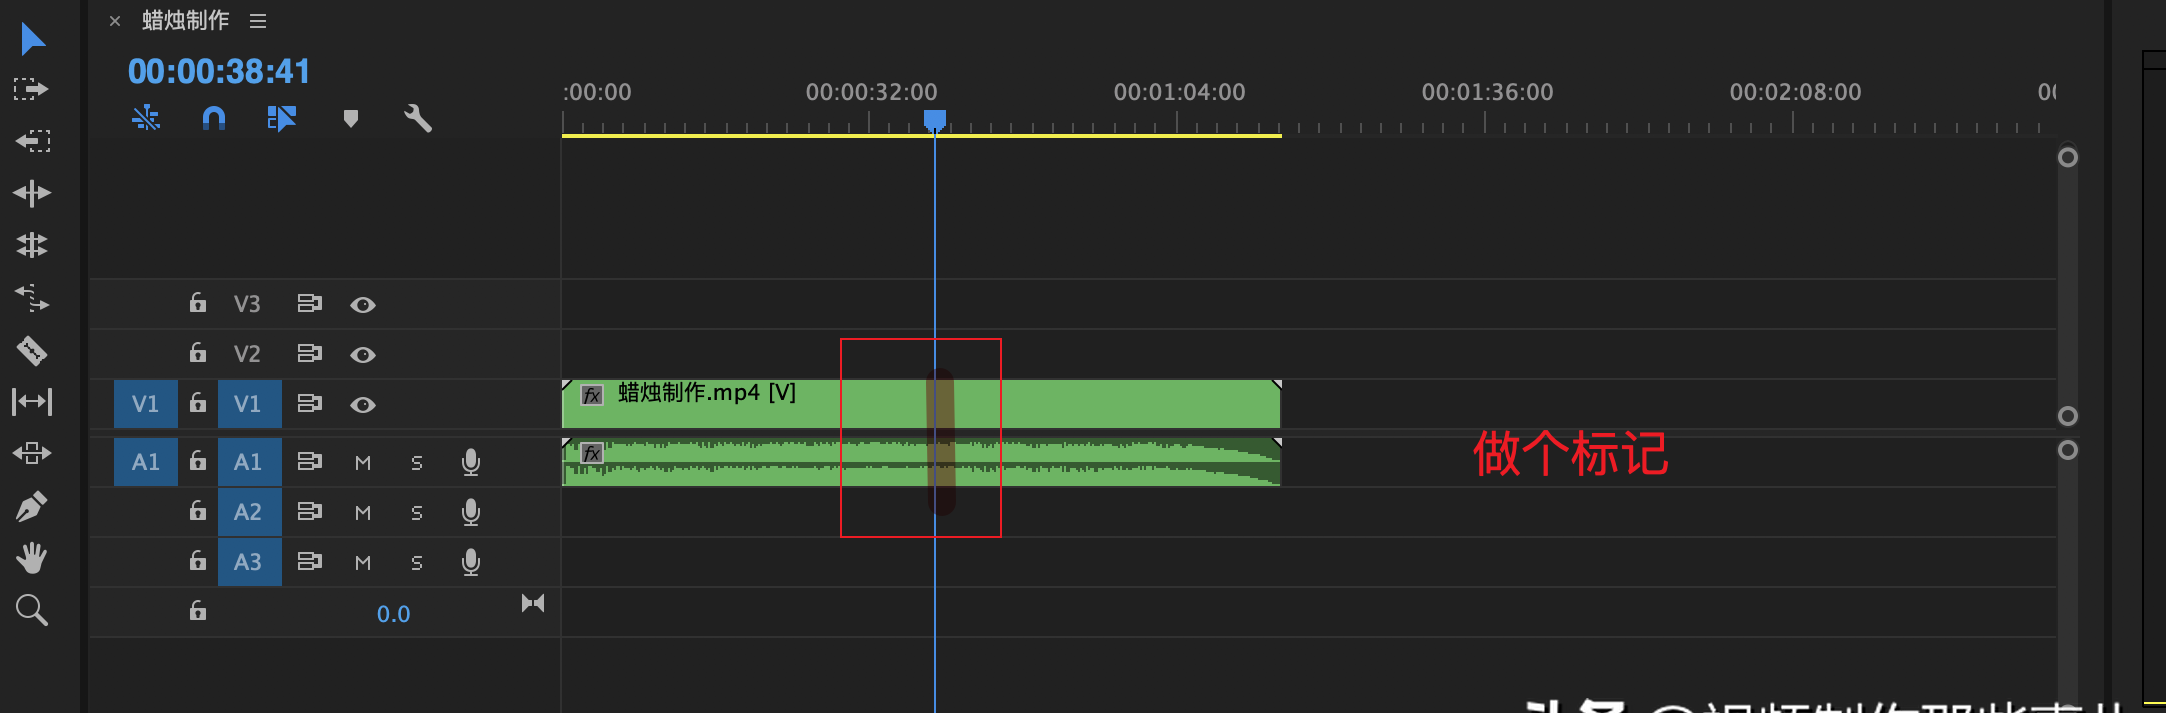Screen dimensions: 2166x713
Task: Select the Slip tool
Action: coord(31,402)
